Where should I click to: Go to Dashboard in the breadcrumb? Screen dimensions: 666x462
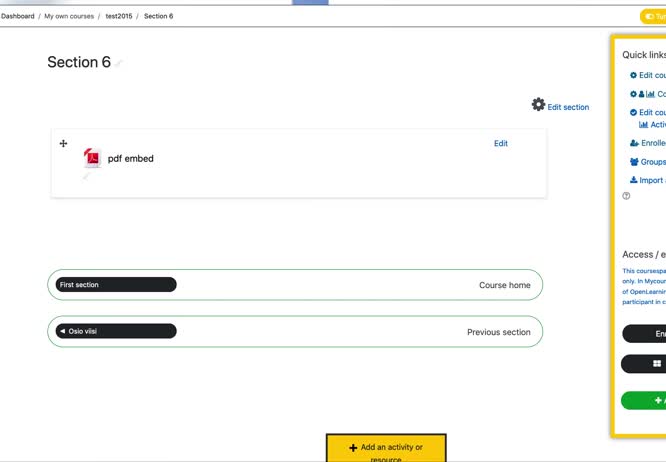(x=17, y=16)
